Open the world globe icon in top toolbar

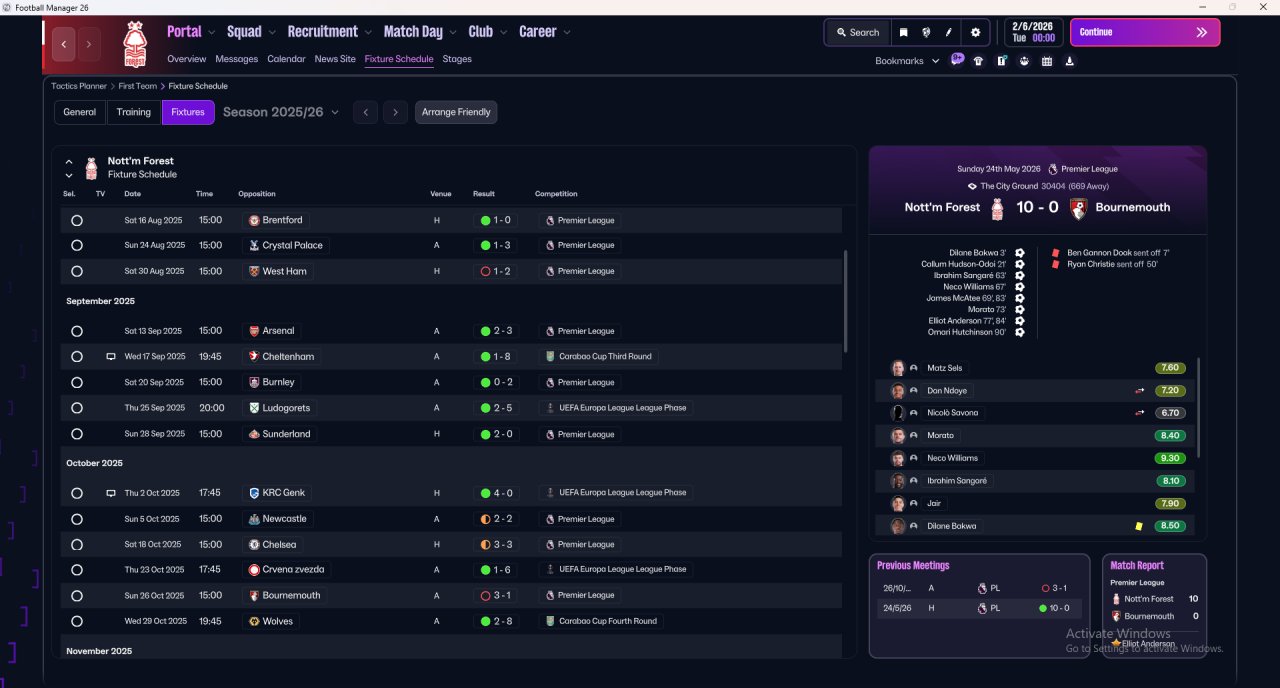[926, 32]
